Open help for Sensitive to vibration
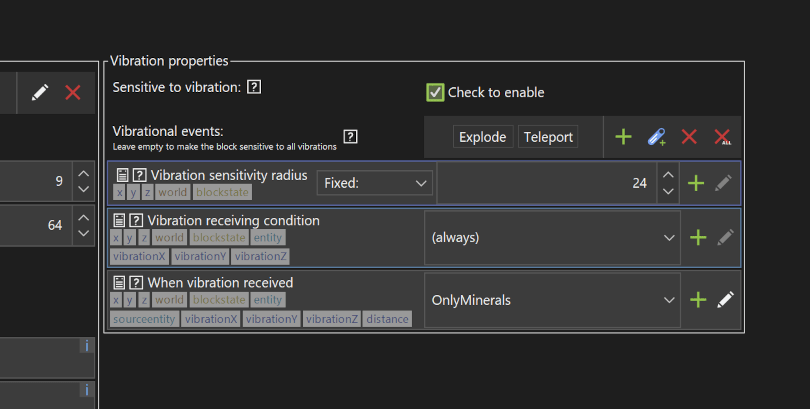The width and height of the screenshot is (810, 409). [254, 87]
